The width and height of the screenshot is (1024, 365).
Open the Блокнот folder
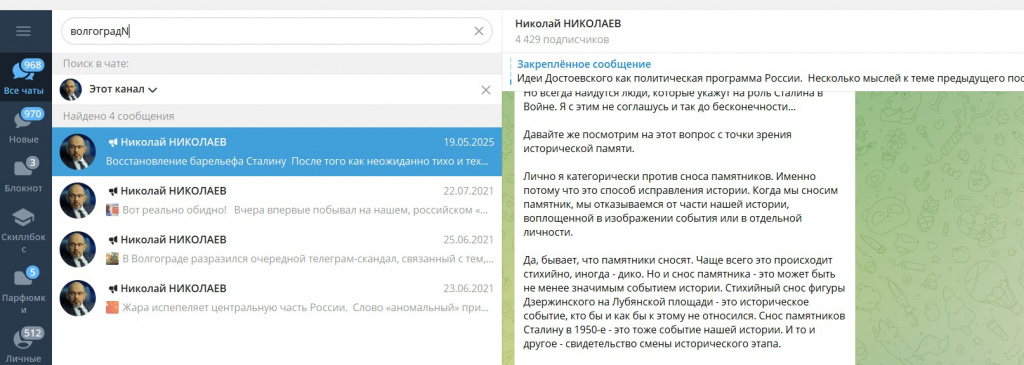[25, 175]
